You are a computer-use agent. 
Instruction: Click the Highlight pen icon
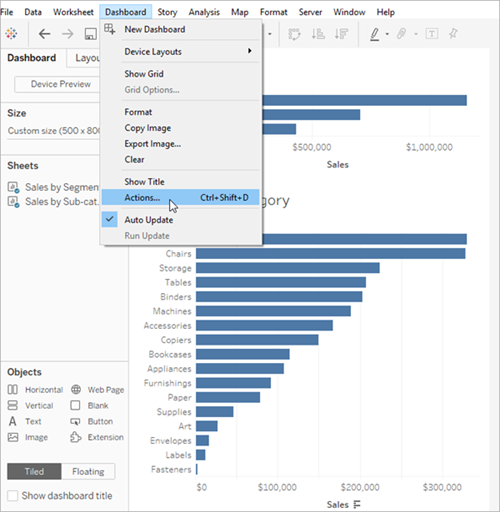[375, 34]
